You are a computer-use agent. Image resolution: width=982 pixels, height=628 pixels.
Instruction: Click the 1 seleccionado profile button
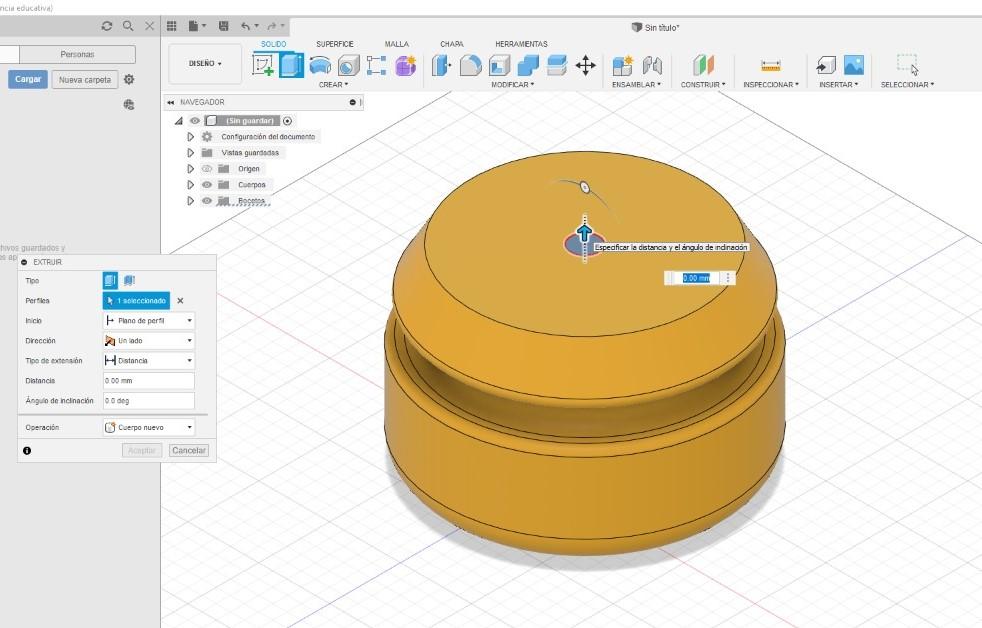(137, 301)
